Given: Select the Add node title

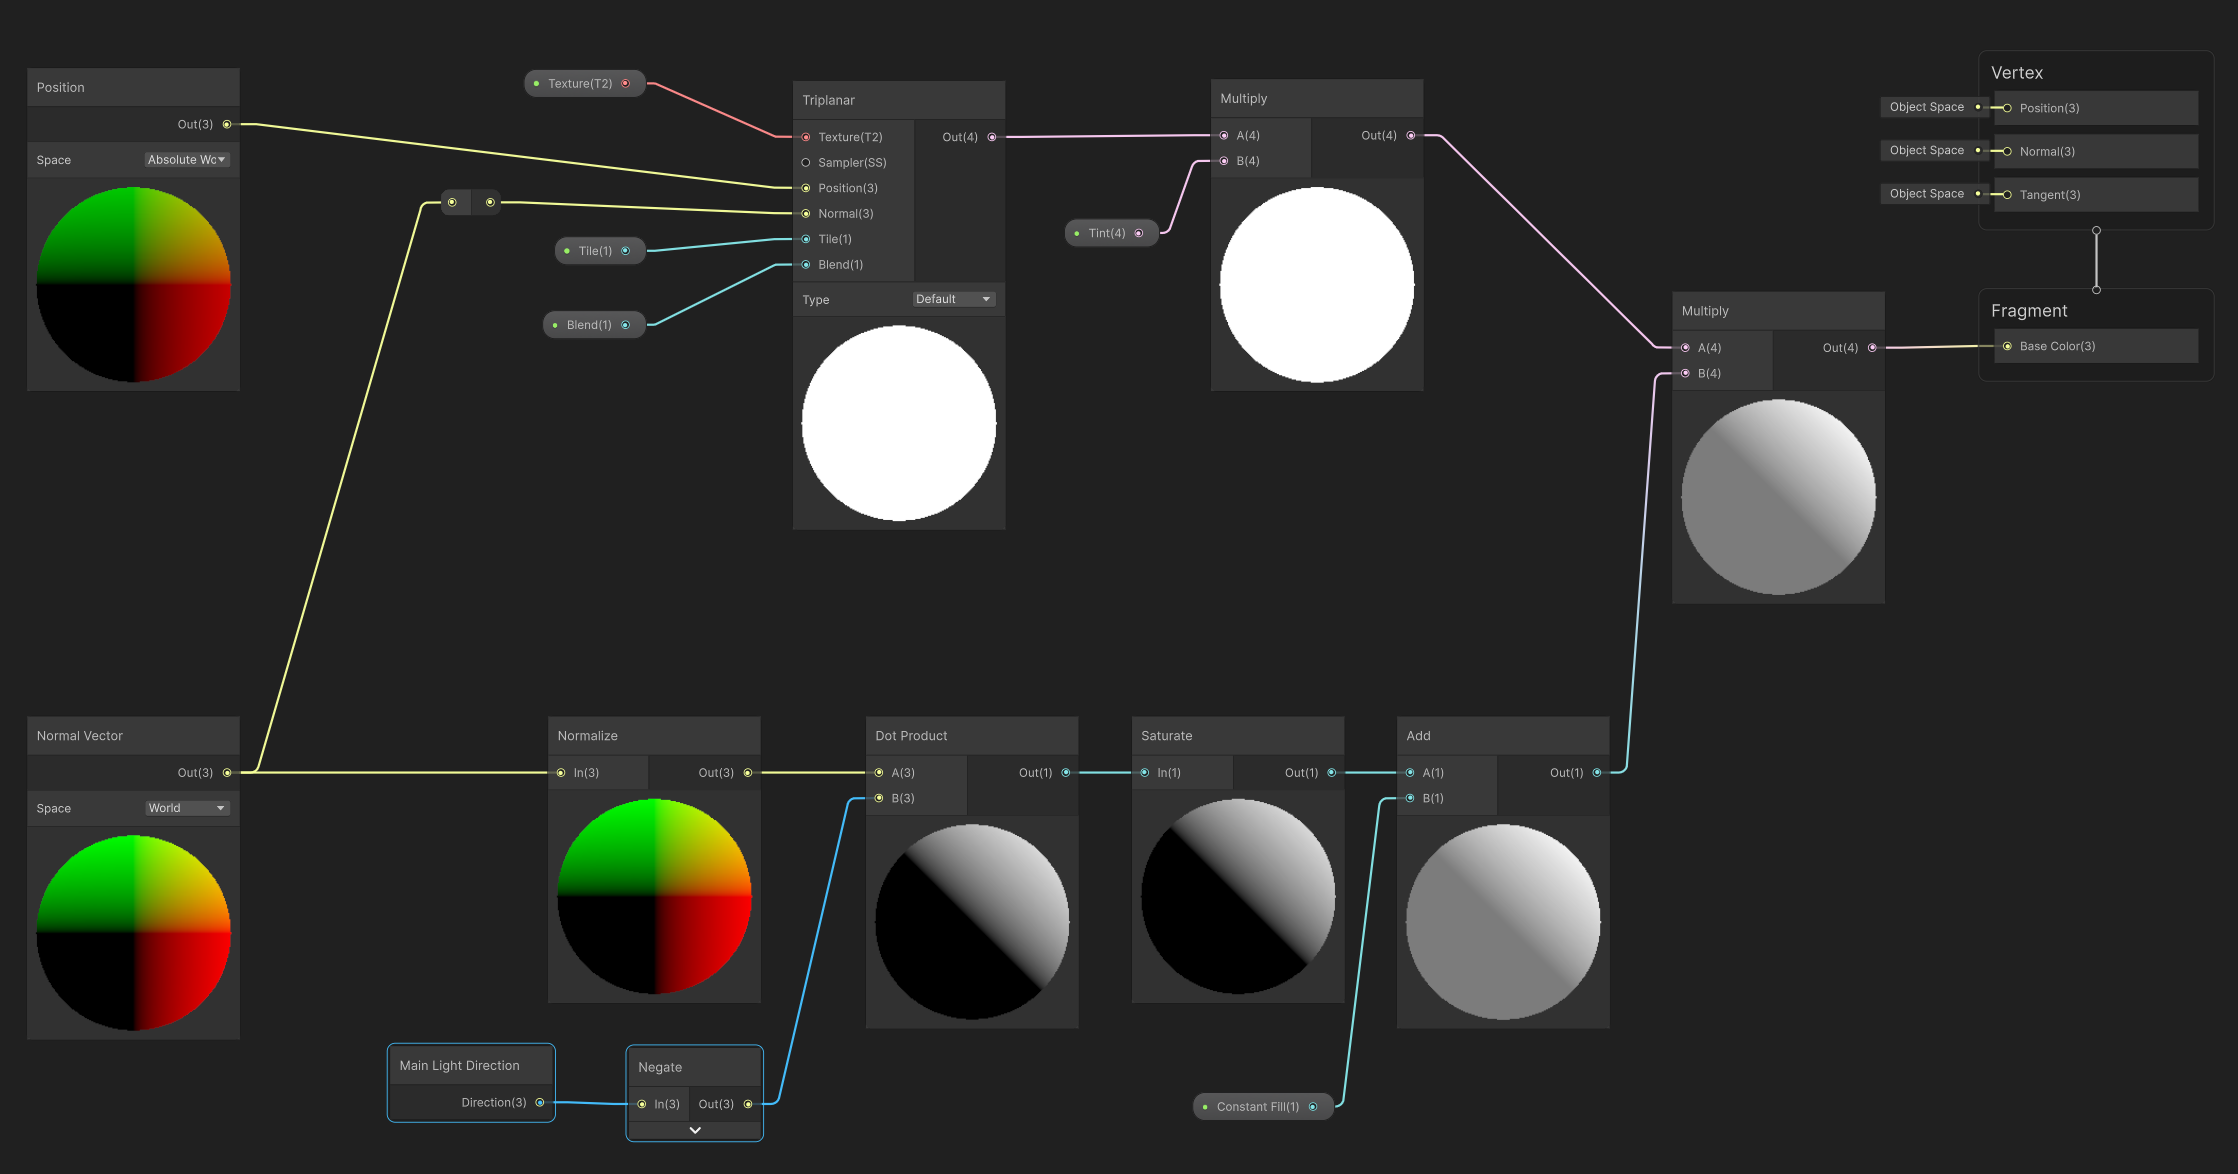Looking at the screenshot, I should (x=1418, y=735).
